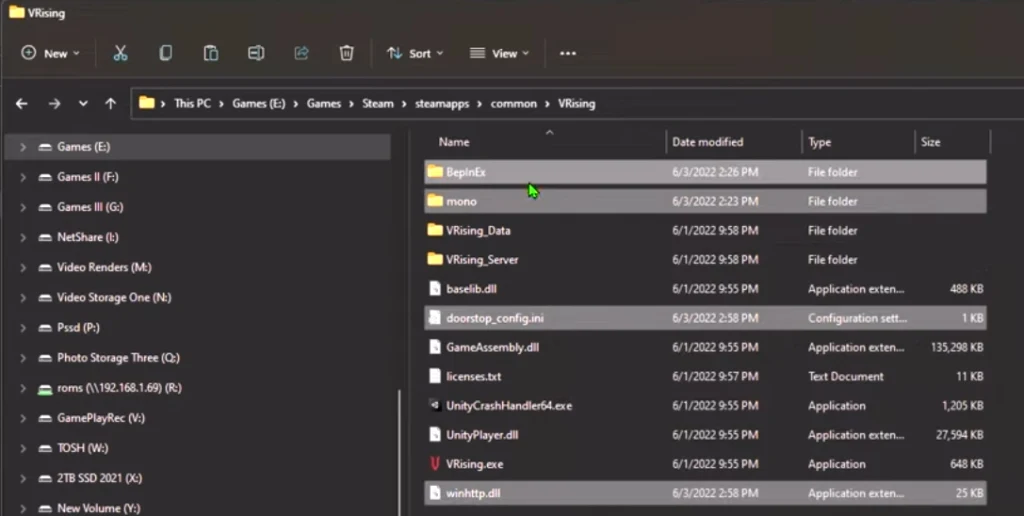This screenshot has width=1024, height=516.
Task: Click VRising in breadcrumb path
Action: tap(577, 104)
